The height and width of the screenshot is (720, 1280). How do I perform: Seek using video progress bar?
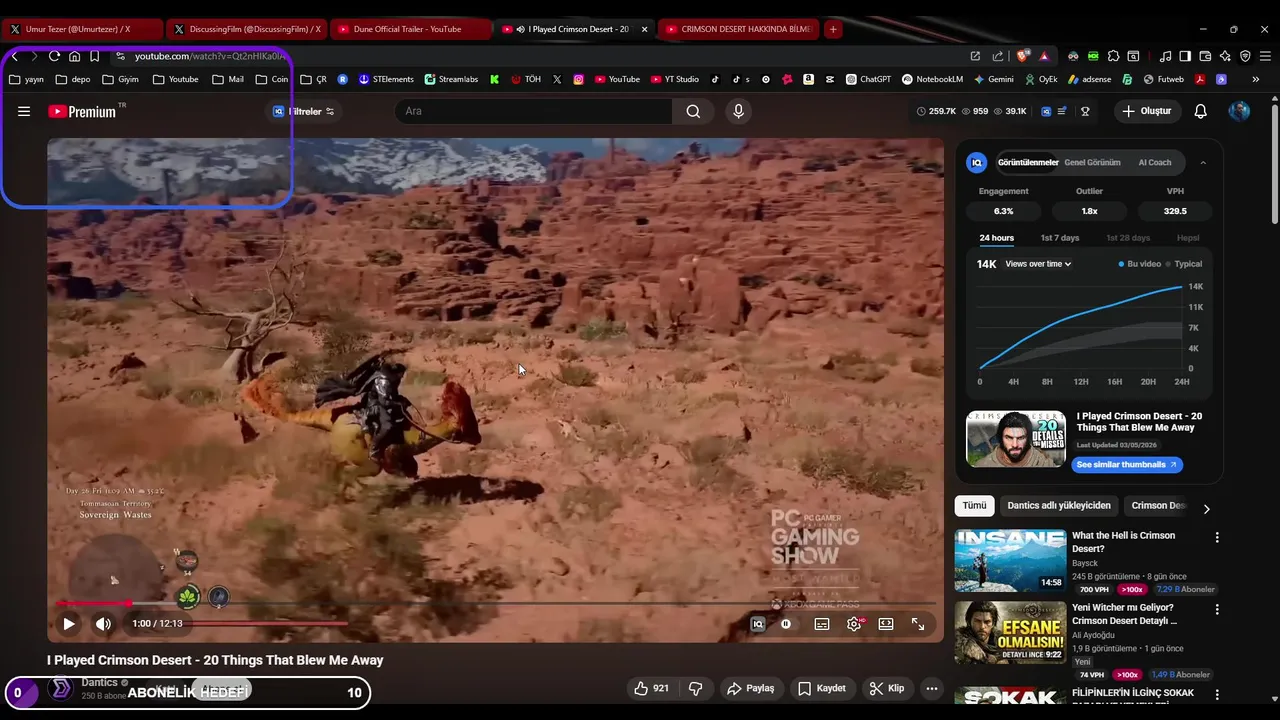click(495, 604)
